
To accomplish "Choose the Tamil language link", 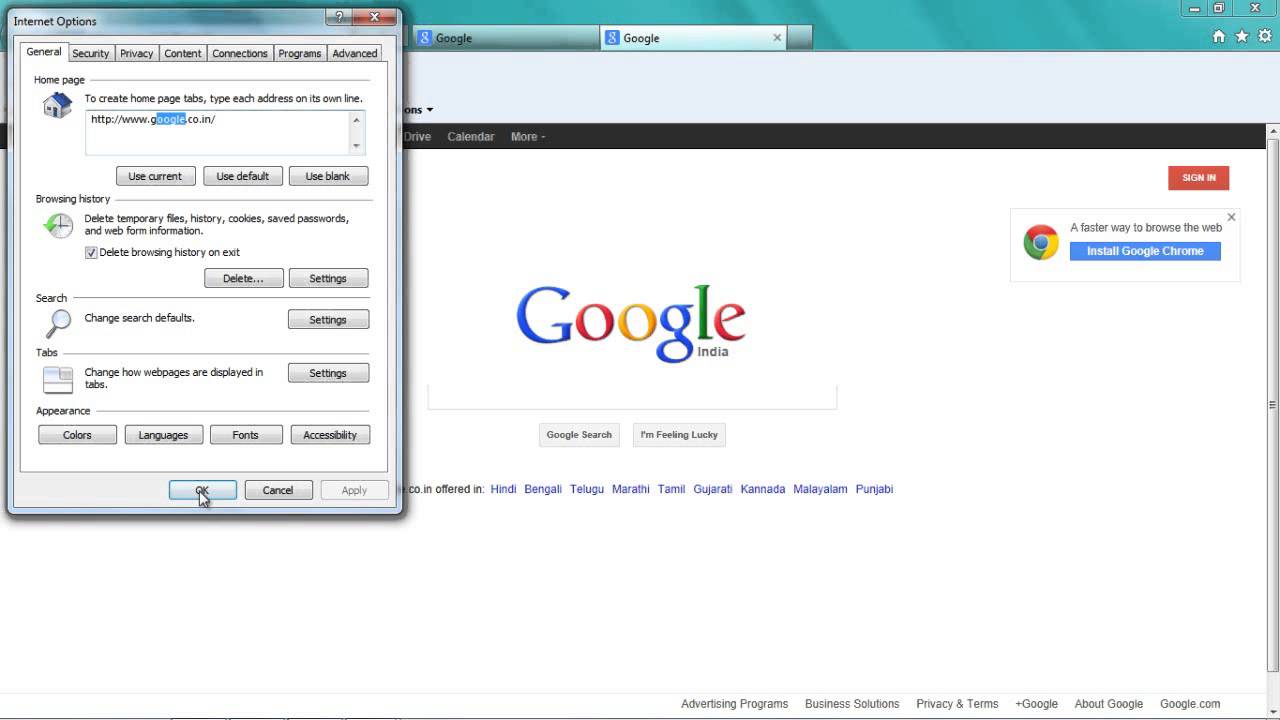I will click(671, 489).
